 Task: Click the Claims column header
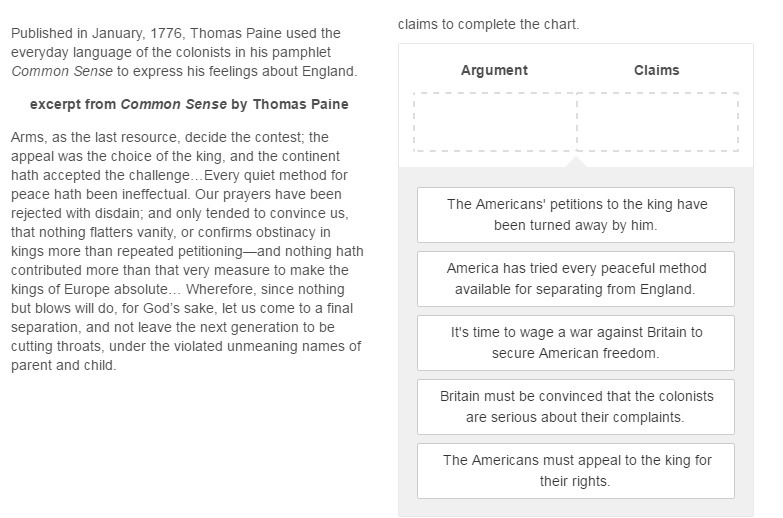pyautogui.click(x=656, y=70)
